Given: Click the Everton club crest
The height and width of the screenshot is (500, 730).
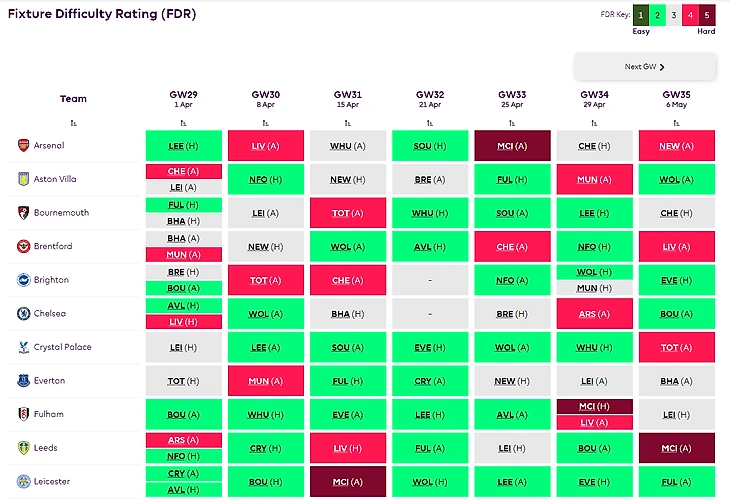Looking at the screenshot, I should (24, 381).
